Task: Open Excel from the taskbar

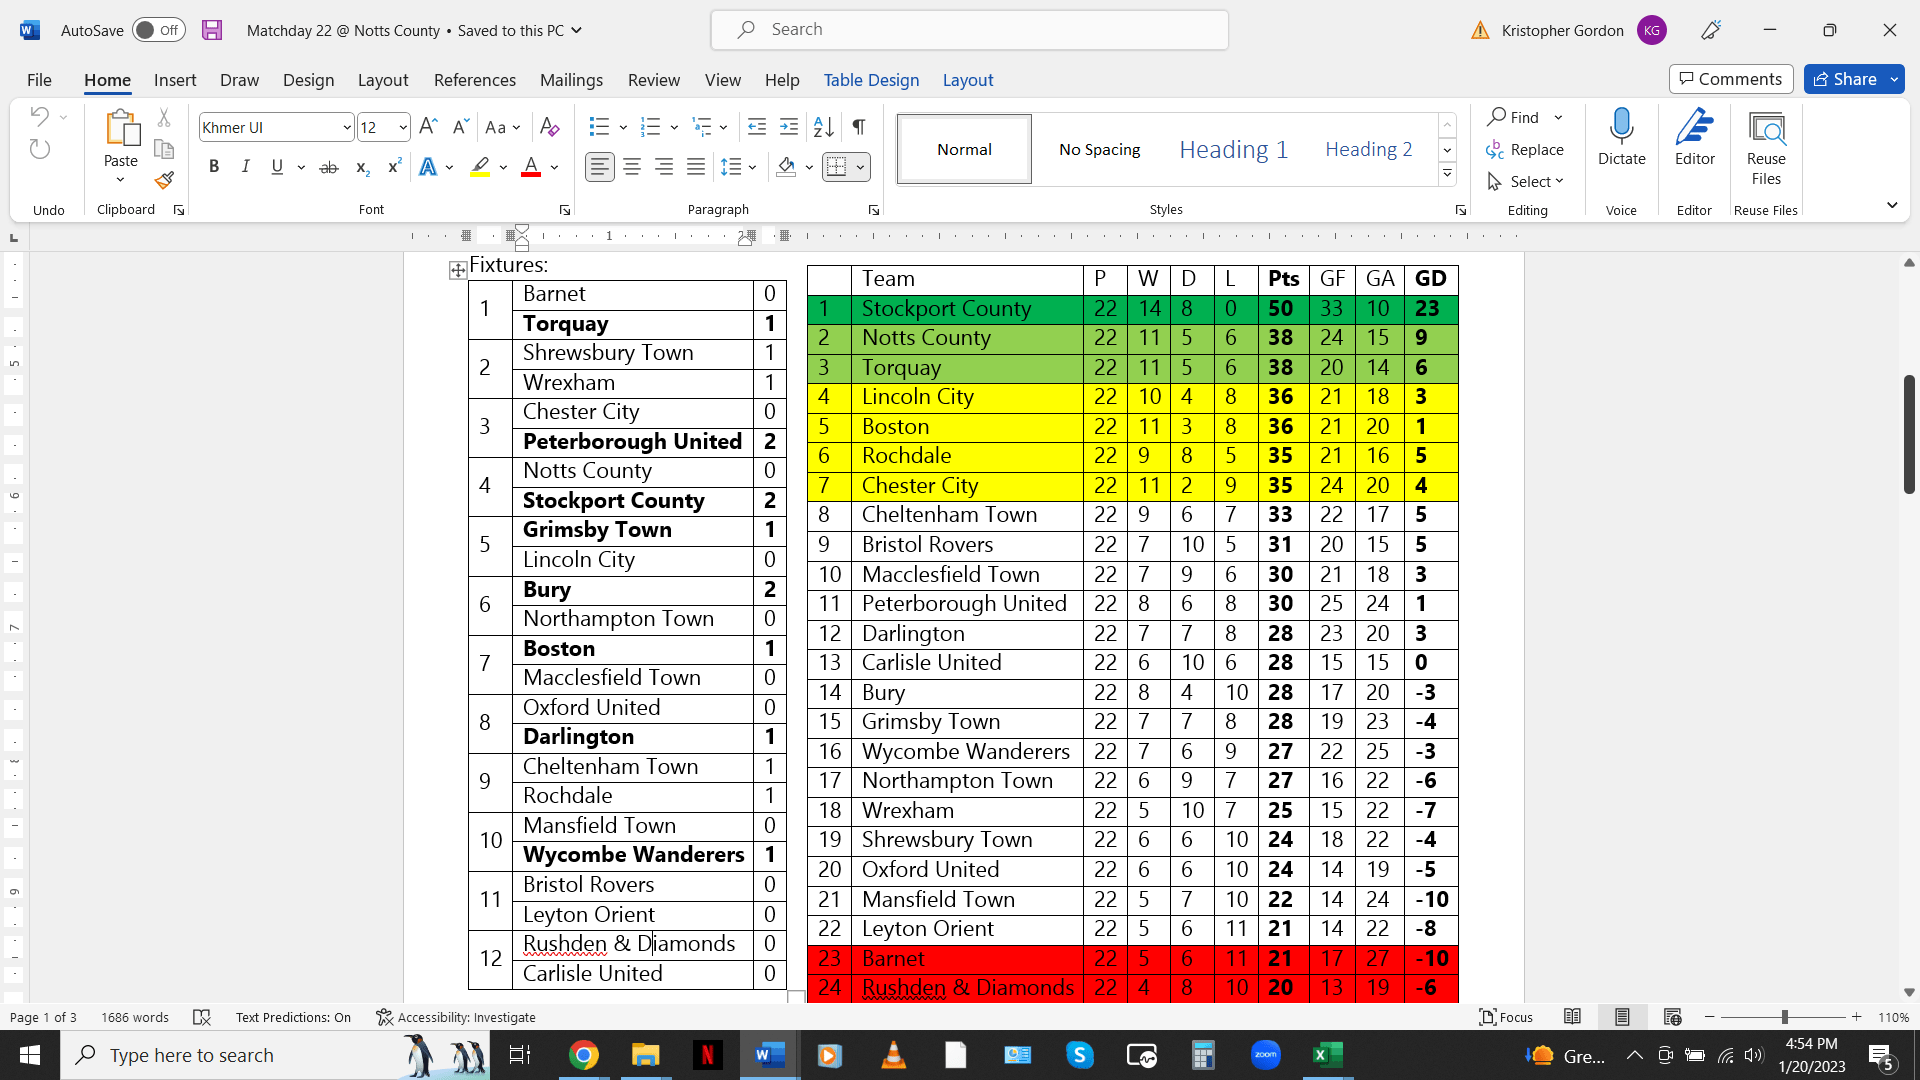Action: pyautogui.click(x=1327, y=1055)
